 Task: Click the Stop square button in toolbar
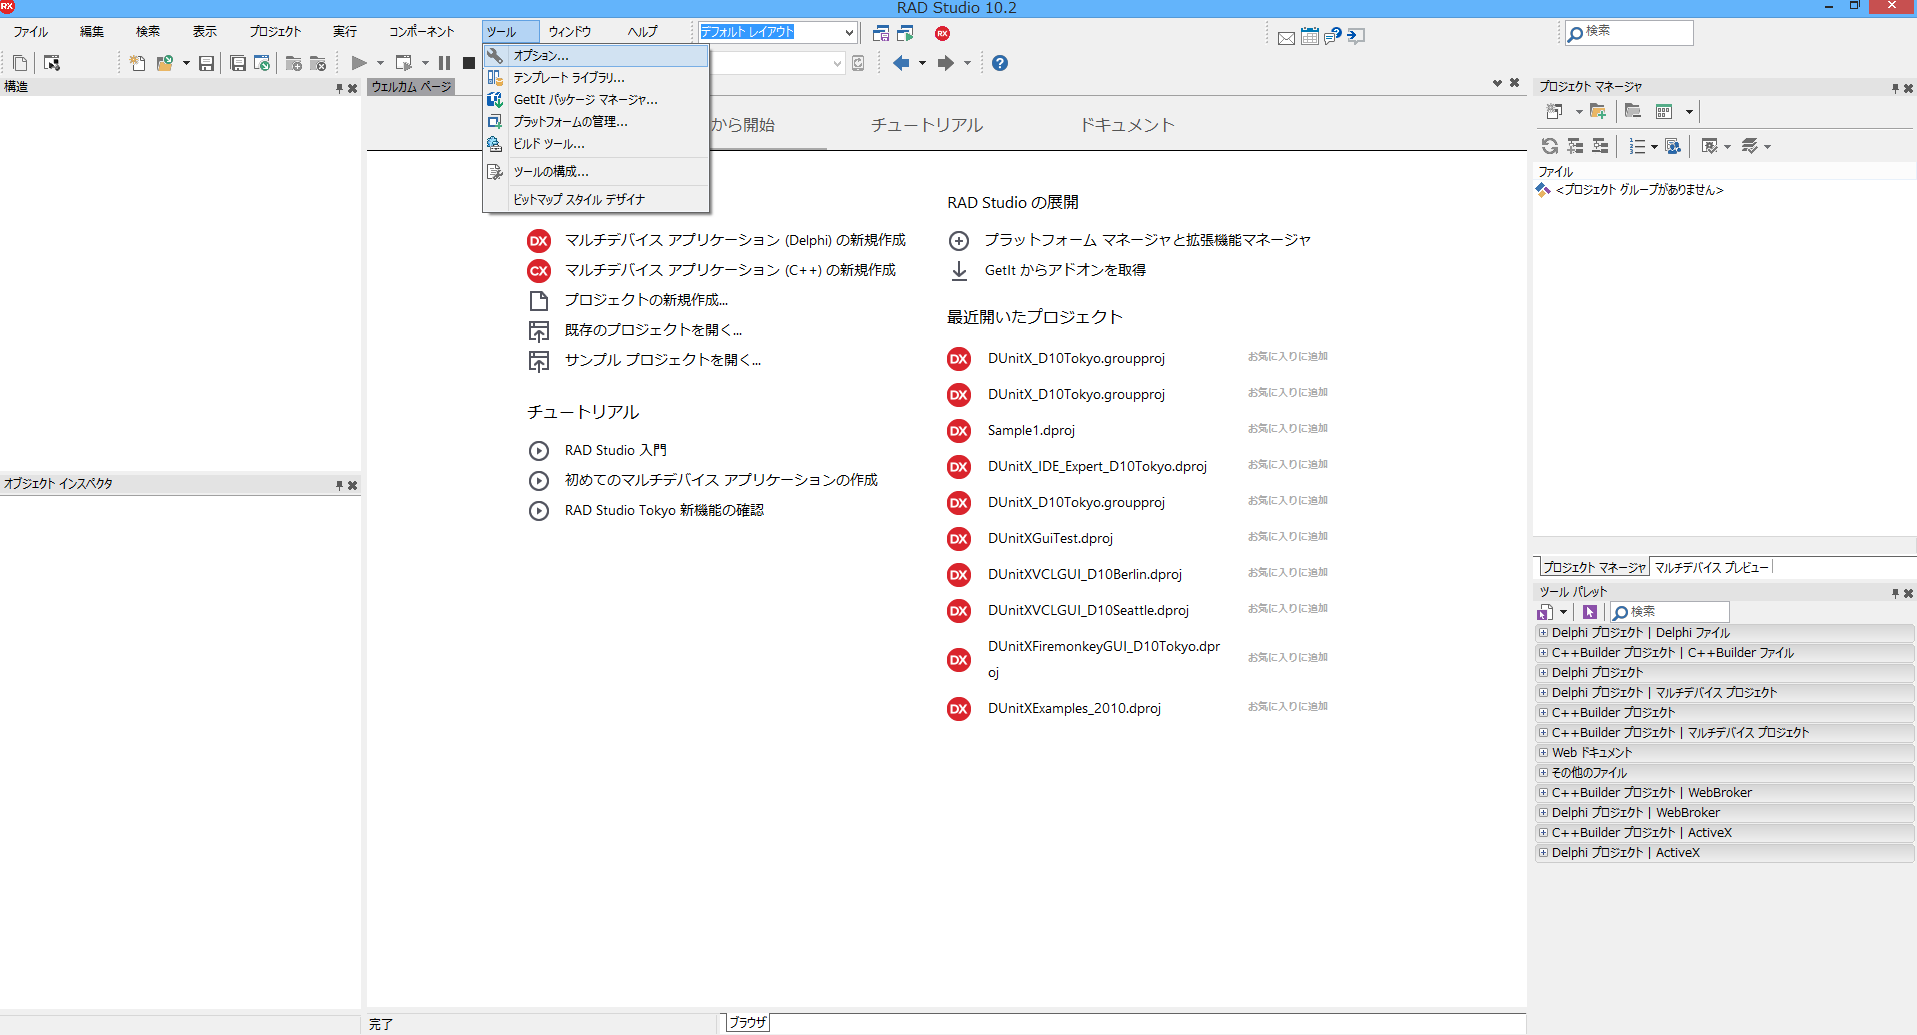[x=468, y=63]
